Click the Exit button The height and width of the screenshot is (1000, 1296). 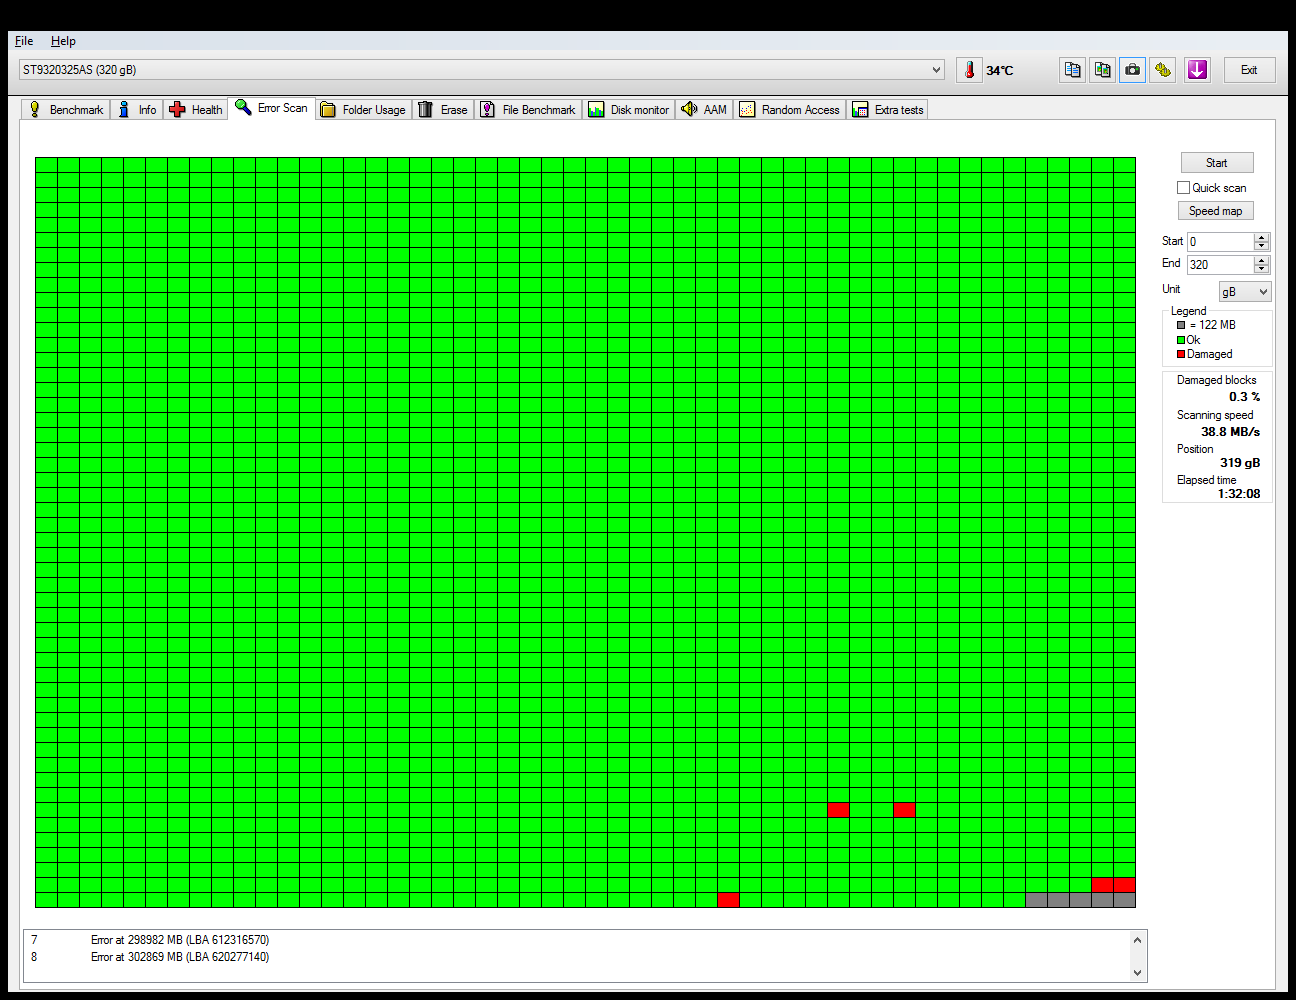(x=1249, y=70)
